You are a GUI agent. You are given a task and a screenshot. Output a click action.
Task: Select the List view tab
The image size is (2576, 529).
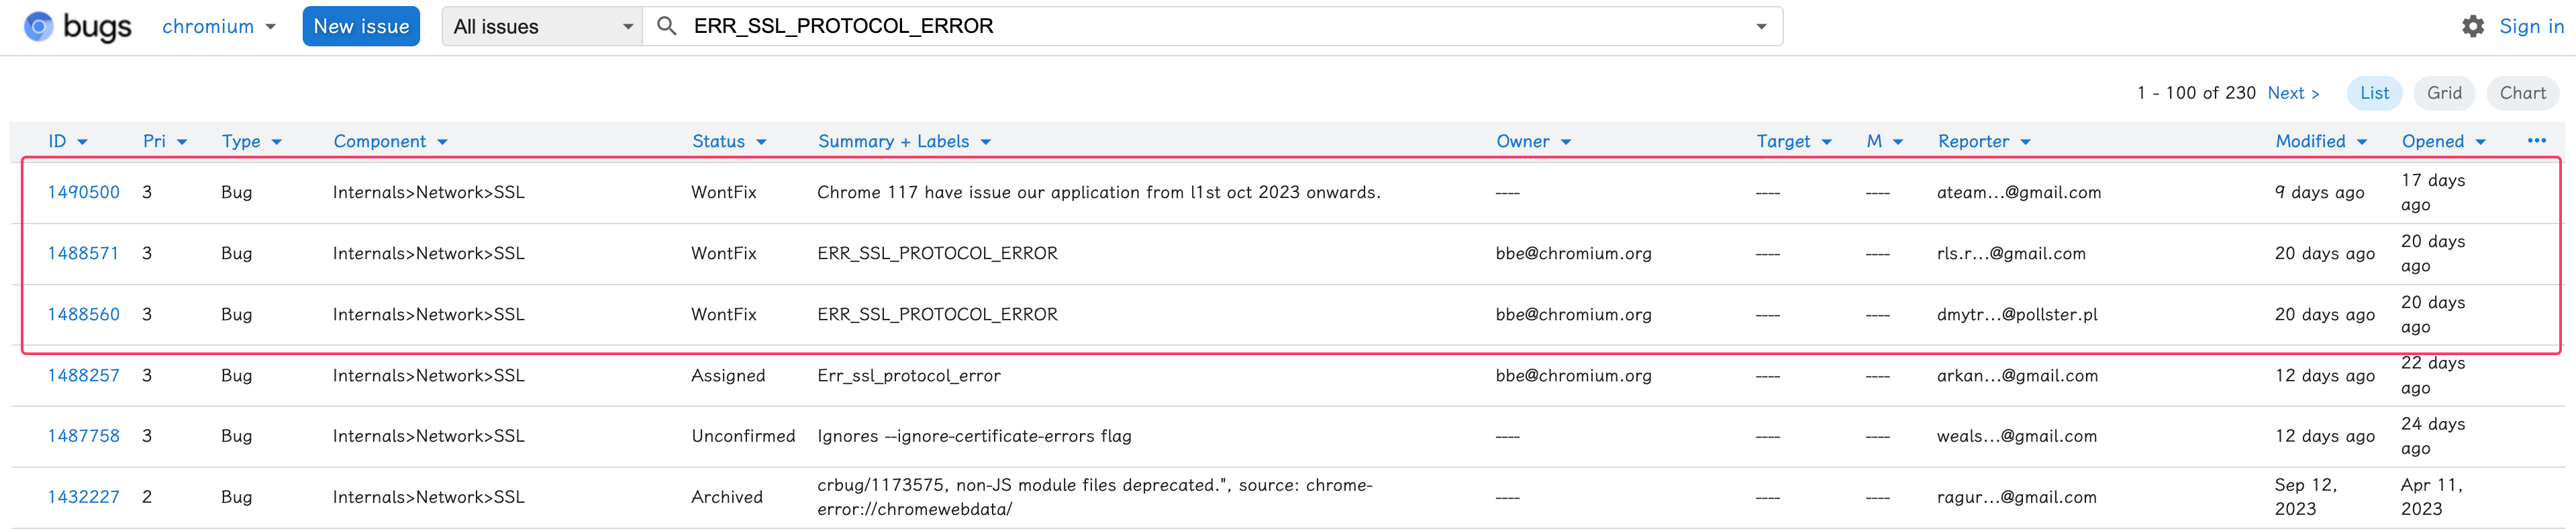(2374, 93)
